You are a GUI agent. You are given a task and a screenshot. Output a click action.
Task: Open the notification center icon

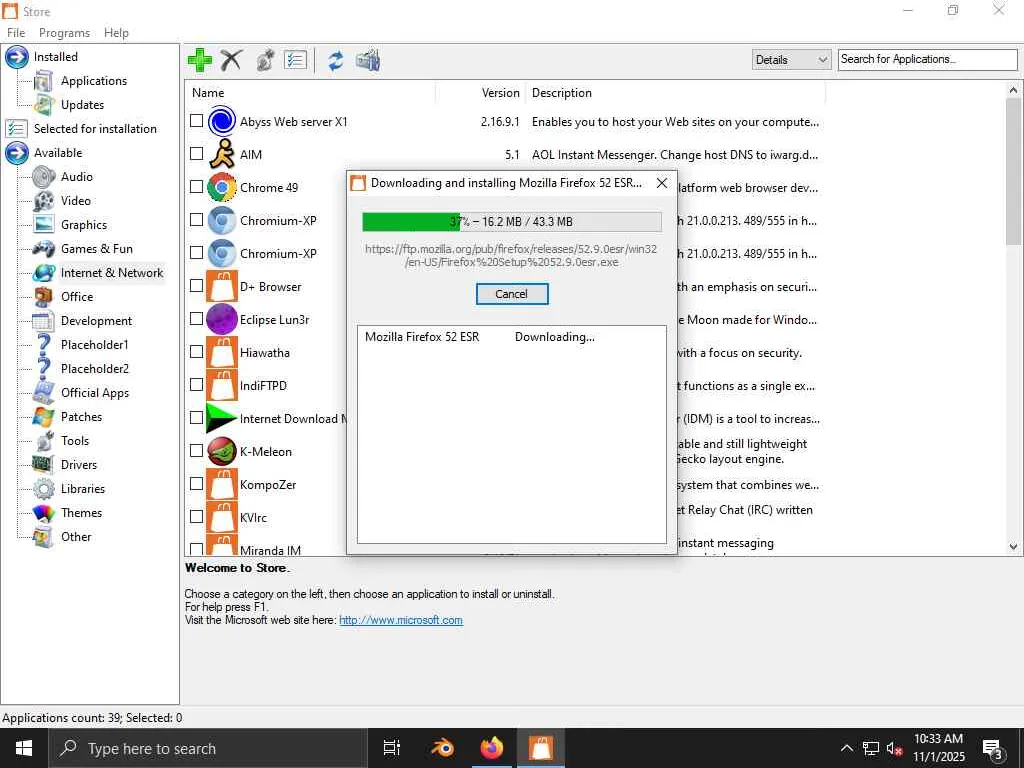(993, 749)
